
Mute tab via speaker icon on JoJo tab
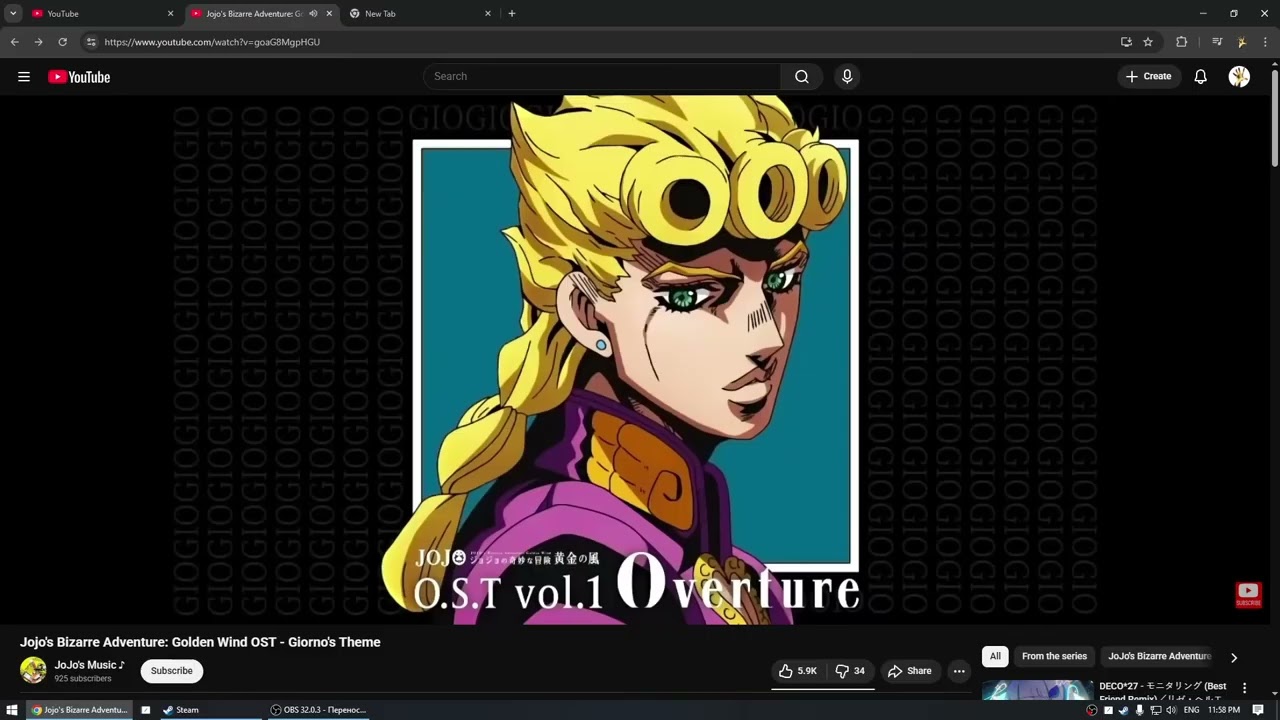pyautogui.click(x=313, y=14)
